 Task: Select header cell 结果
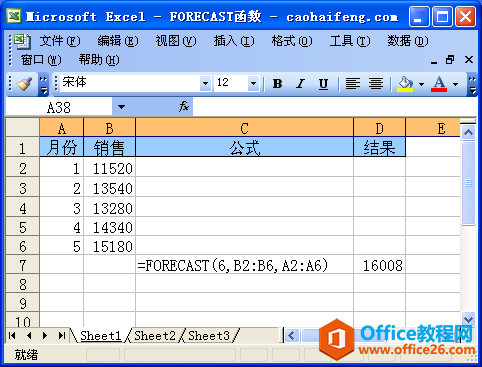point(380,147)
